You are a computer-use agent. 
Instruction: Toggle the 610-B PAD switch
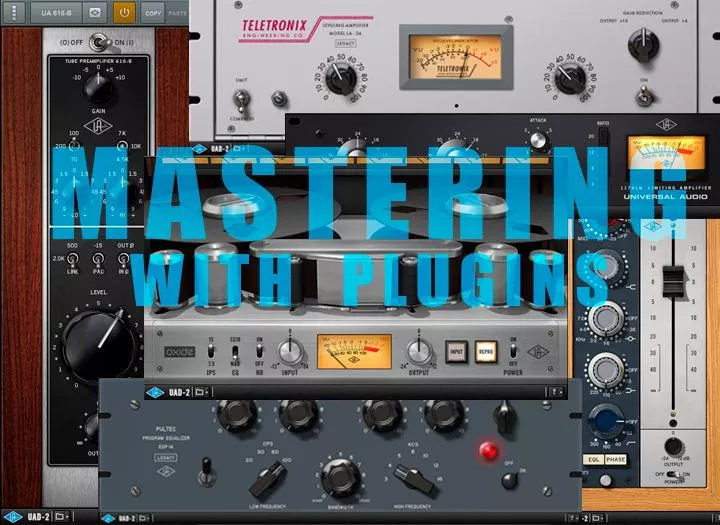pos(98,260)
